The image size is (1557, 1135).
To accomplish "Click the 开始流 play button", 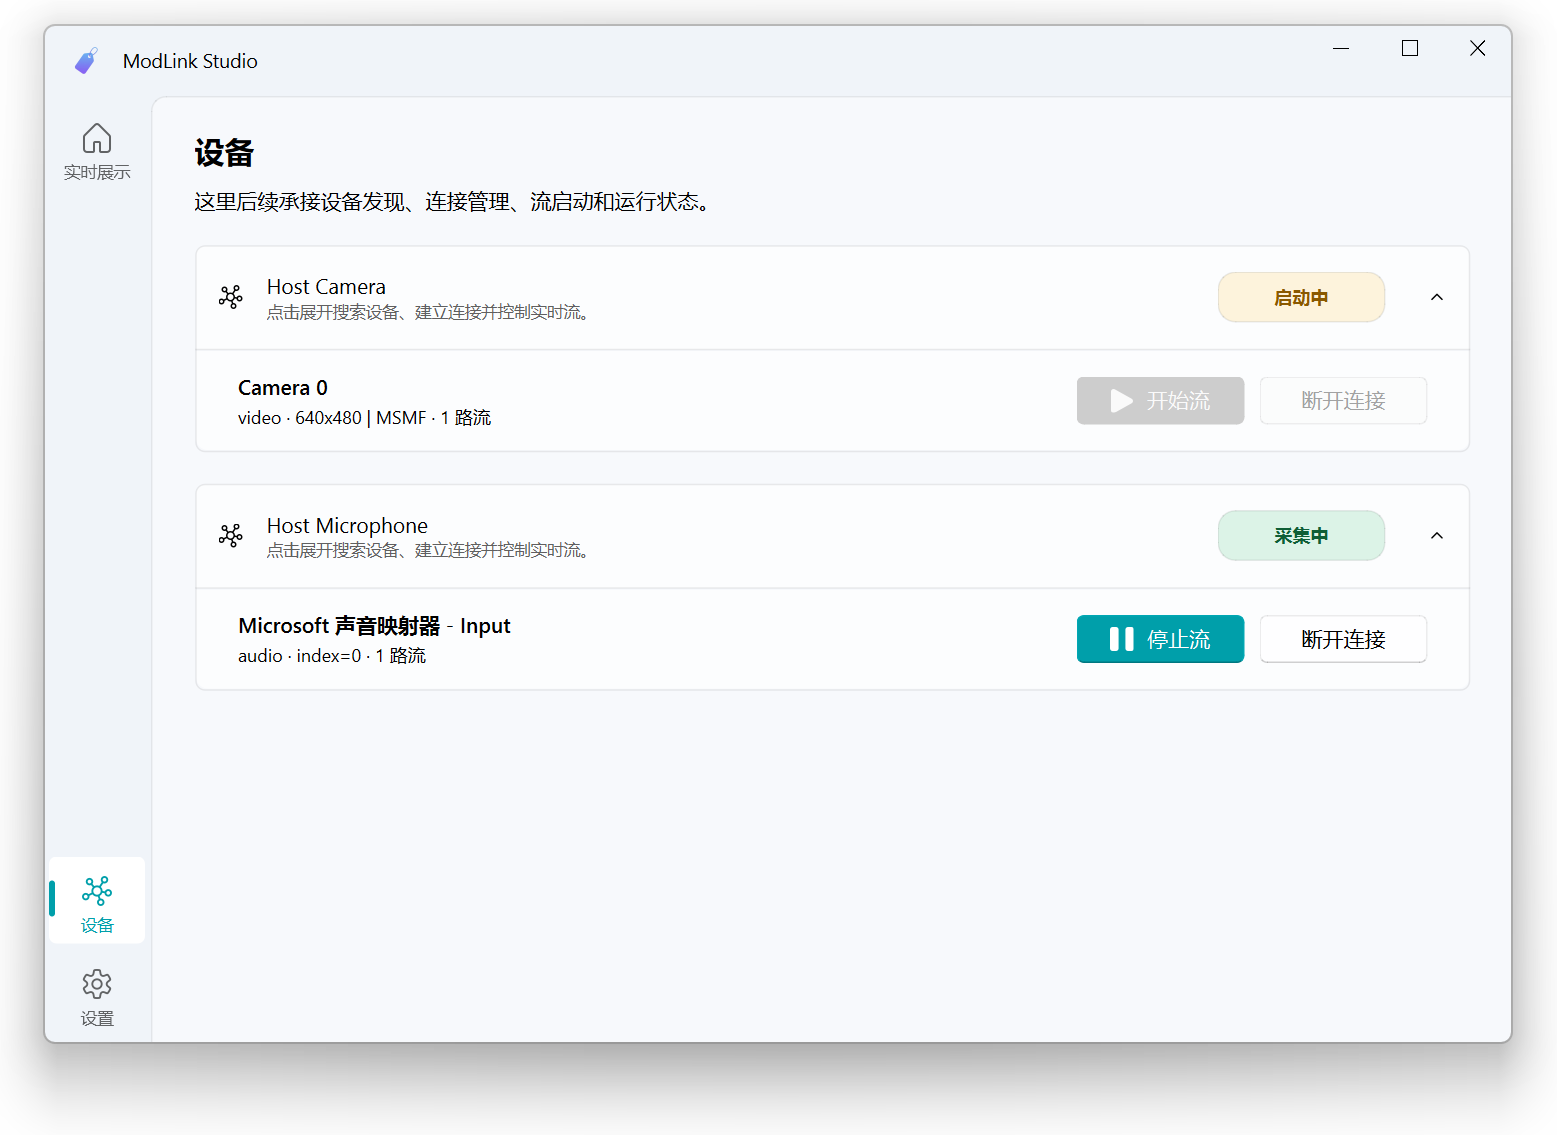I will point(1160,401).
